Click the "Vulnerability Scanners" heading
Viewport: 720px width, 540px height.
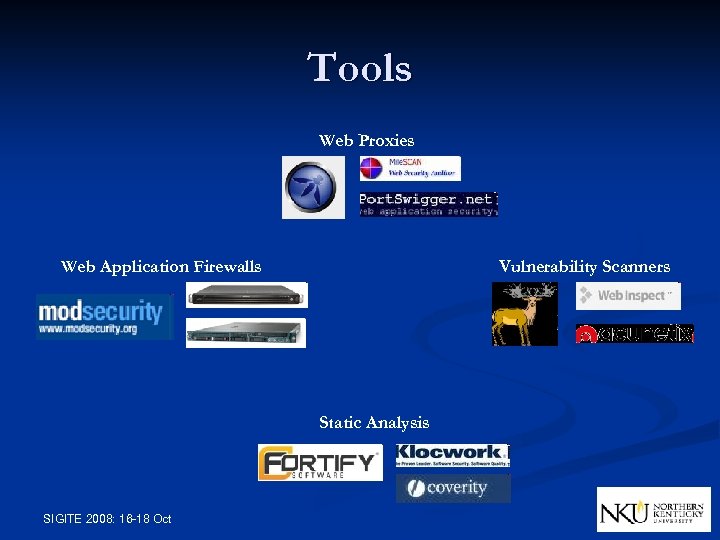coord(585,267)
